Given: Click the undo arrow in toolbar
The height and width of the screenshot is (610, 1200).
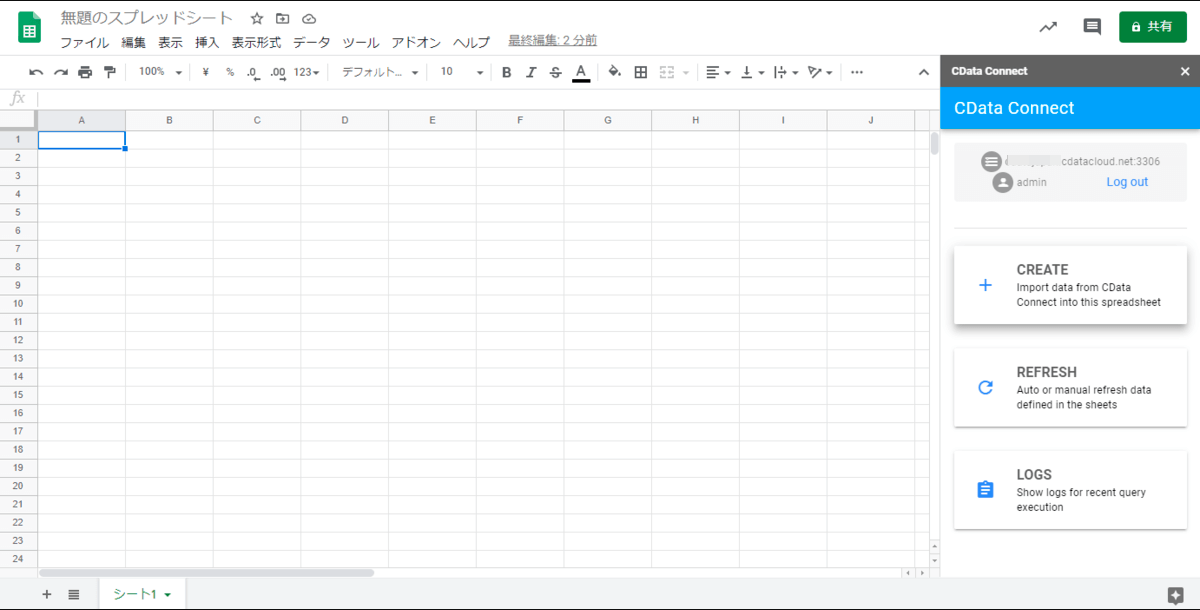Looking at the screenshot, I should pos(36,72).
